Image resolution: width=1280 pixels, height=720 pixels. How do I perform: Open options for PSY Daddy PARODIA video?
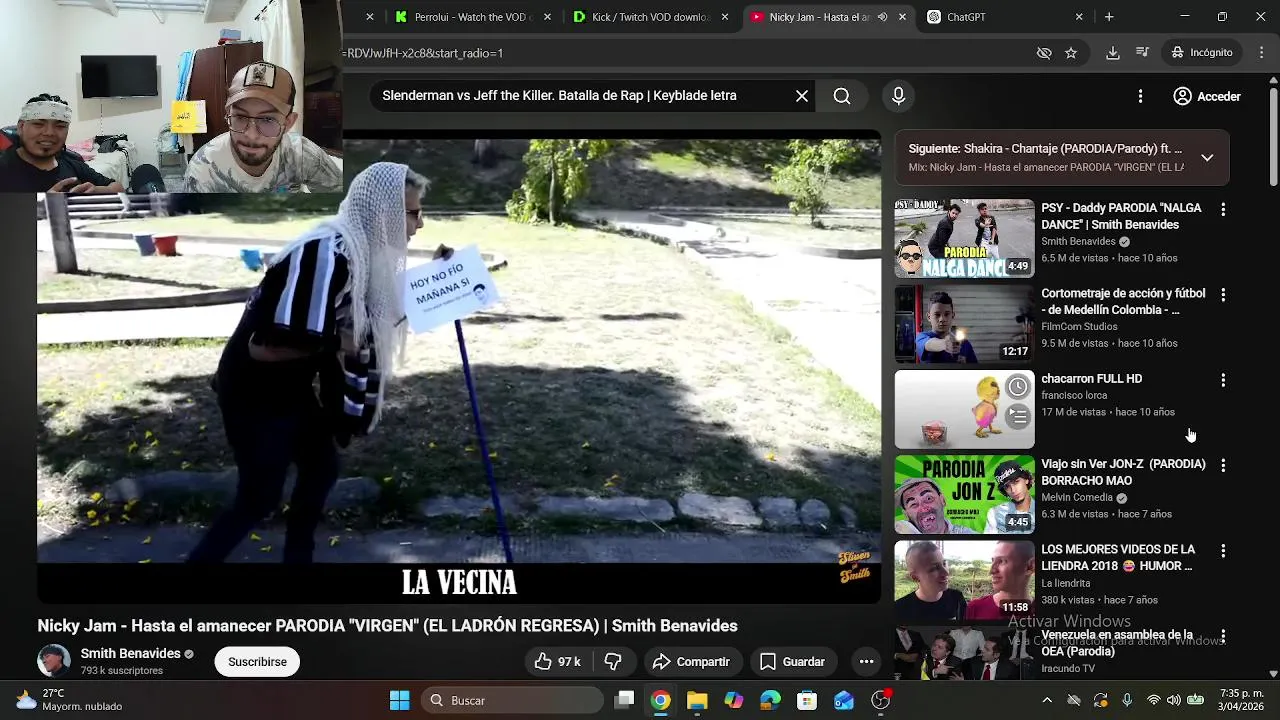point(1222,209)
